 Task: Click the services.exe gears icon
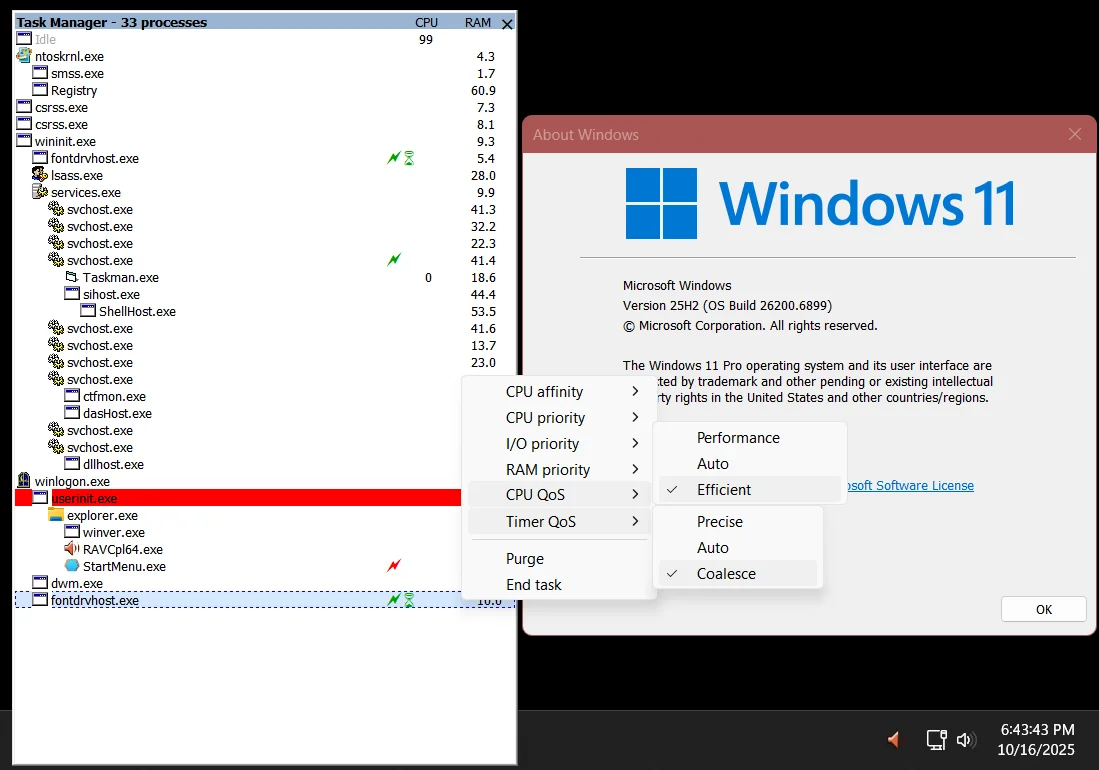[x=40, y=191]
